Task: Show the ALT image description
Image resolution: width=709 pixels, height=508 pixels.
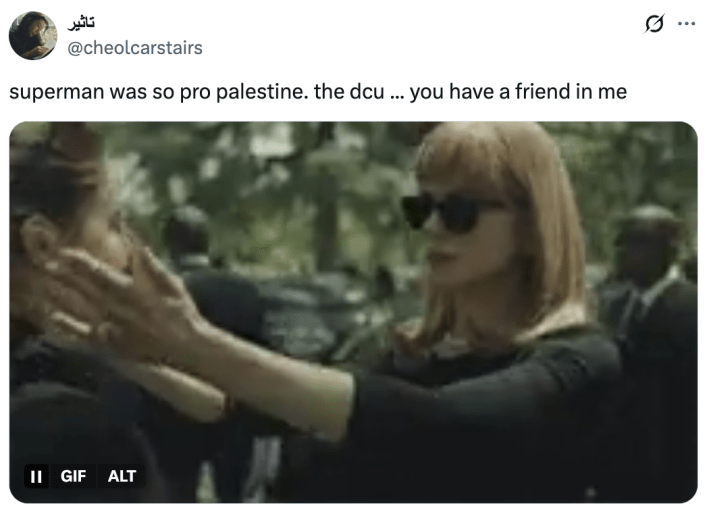Action: 122,476
